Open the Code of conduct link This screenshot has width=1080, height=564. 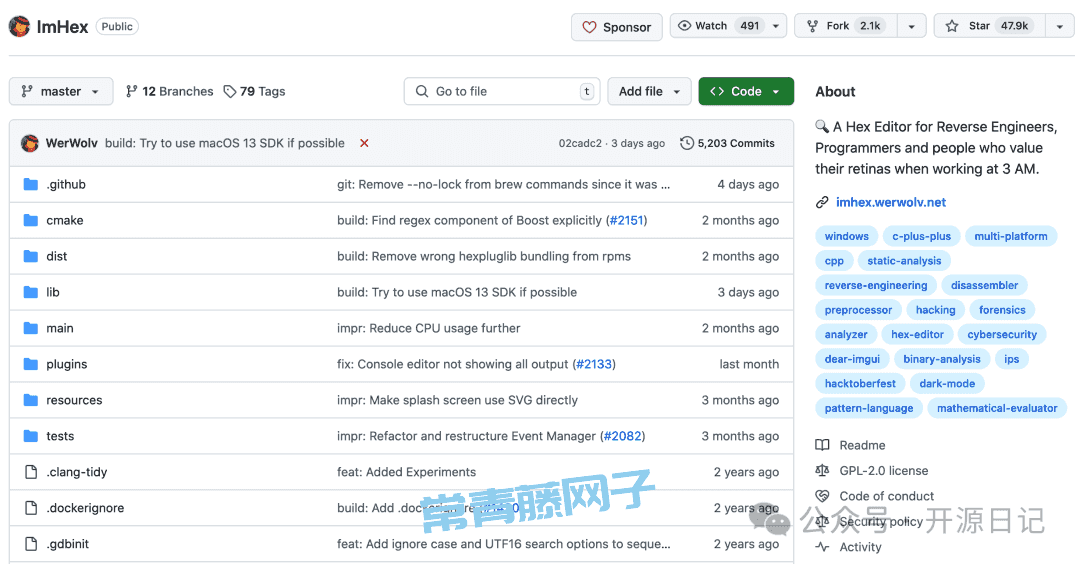point(886,496)
